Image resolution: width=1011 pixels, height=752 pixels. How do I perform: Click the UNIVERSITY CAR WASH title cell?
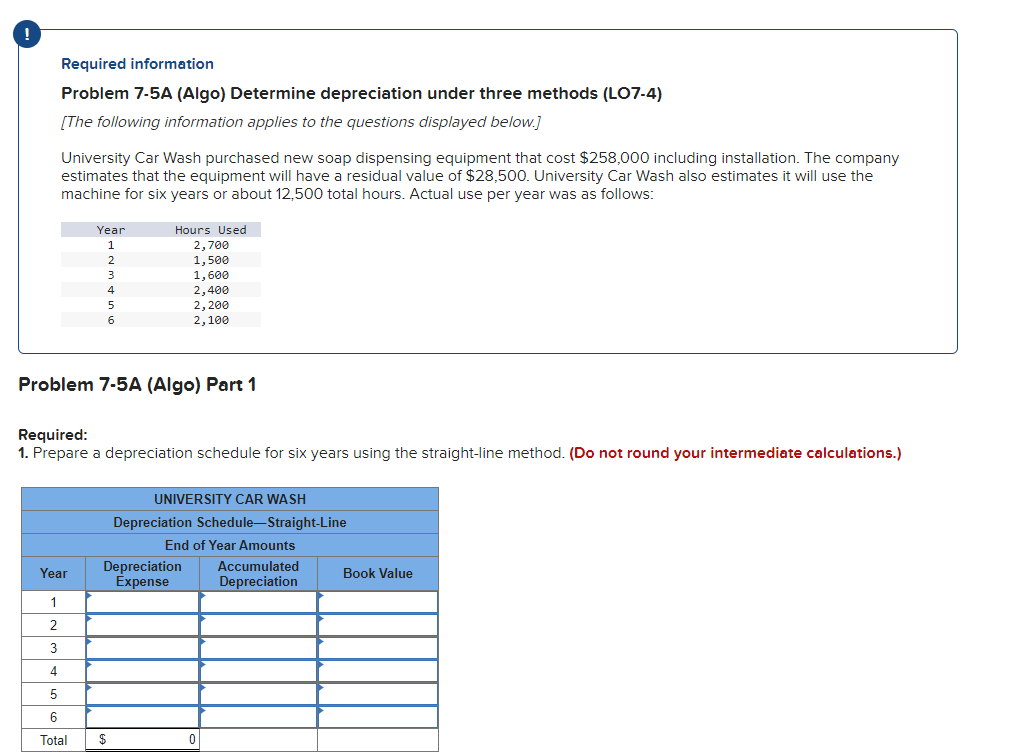click(x=229, y=499)
